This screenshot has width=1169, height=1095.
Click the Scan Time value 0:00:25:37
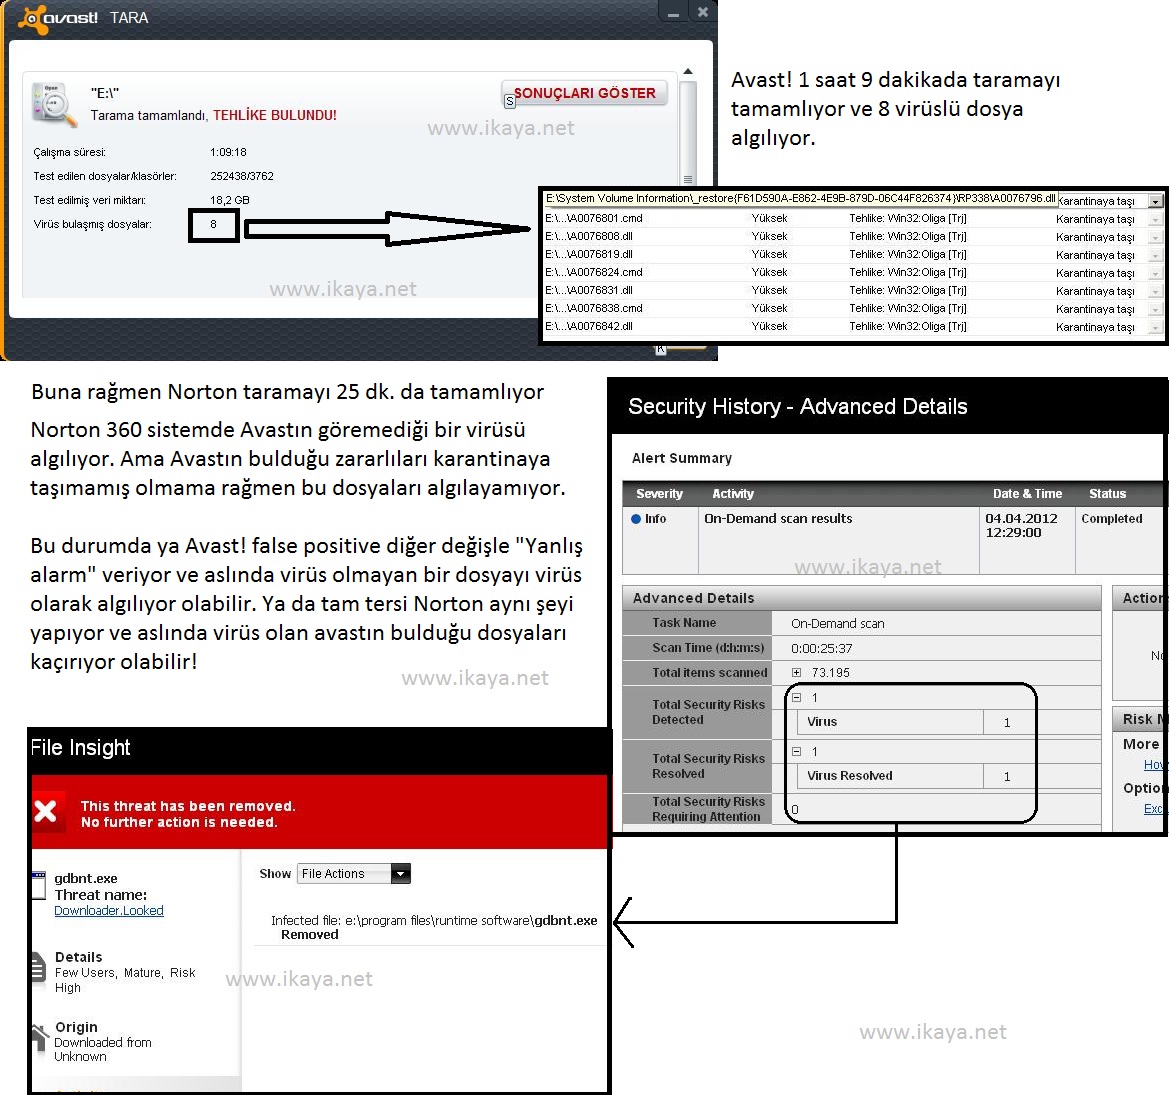822,649
